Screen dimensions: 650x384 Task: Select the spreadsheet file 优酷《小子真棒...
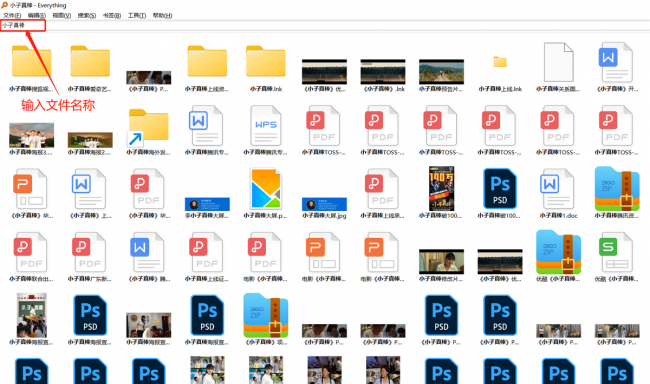coord(616,252)
